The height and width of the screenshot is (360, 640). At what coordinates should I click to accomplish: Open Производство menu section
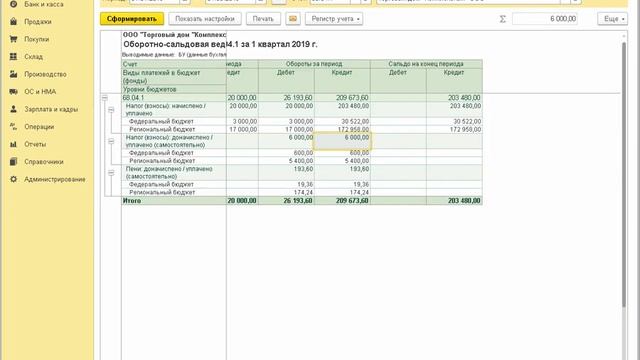45,74
